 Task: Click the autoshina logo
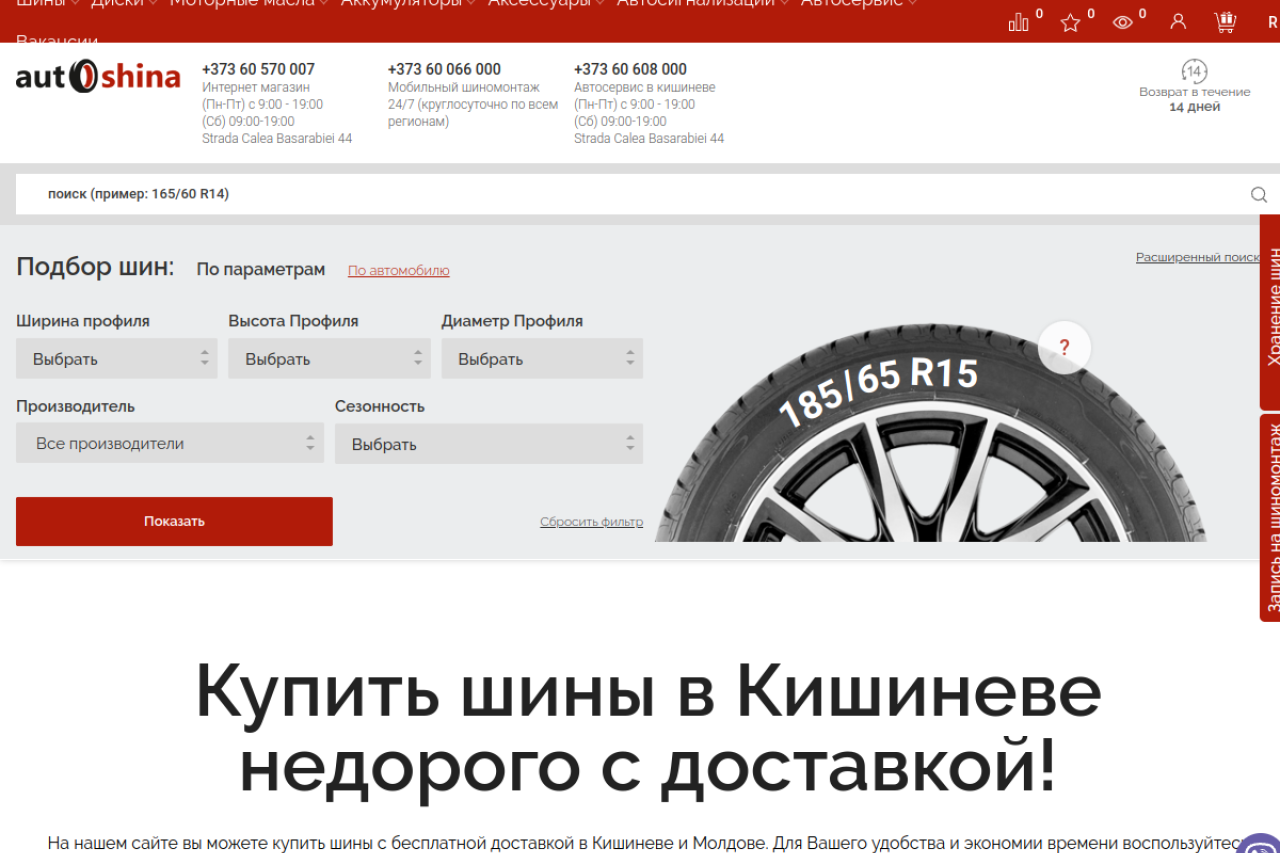coord(98,77)
